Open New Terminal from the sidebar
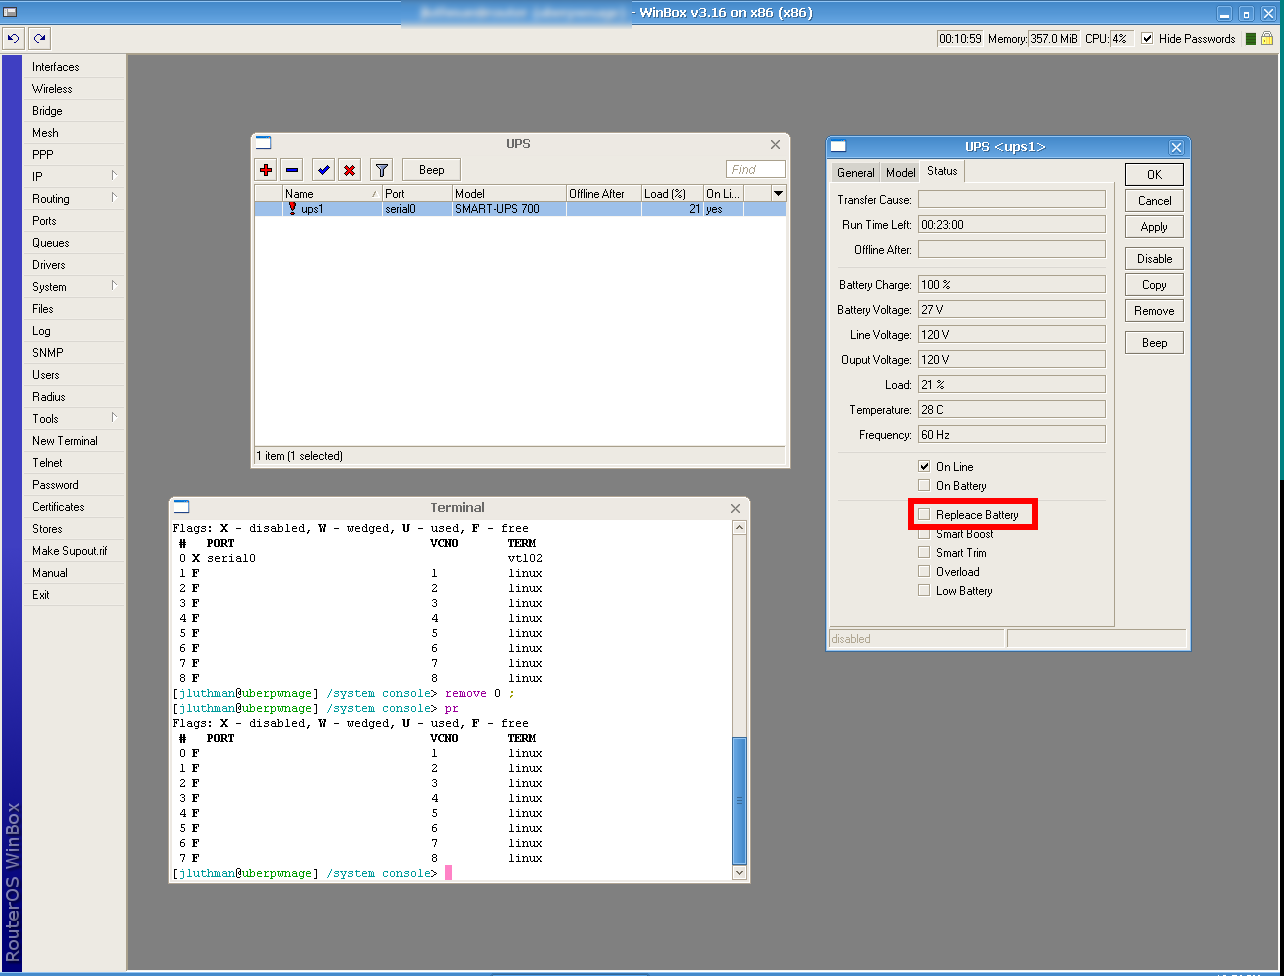Screen dimensions: 1284x976 point(64,440)
